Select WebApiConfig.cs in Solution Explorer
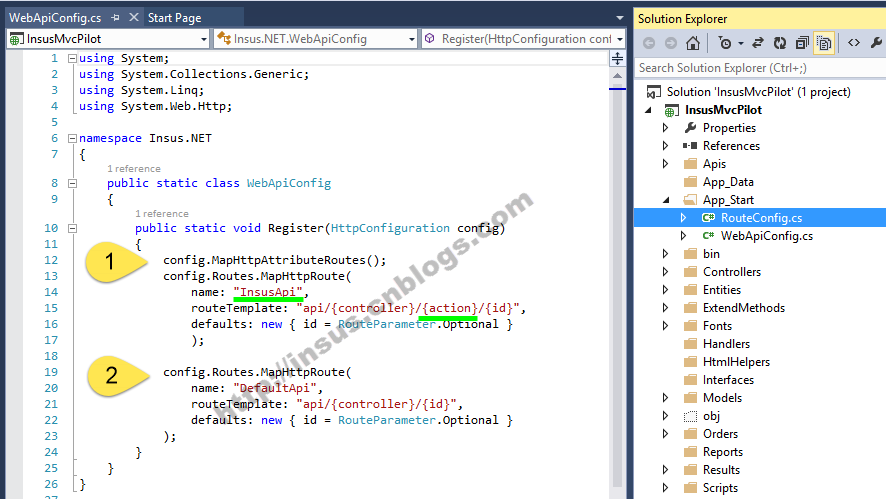The image size is (886, 499). [767, 236]
